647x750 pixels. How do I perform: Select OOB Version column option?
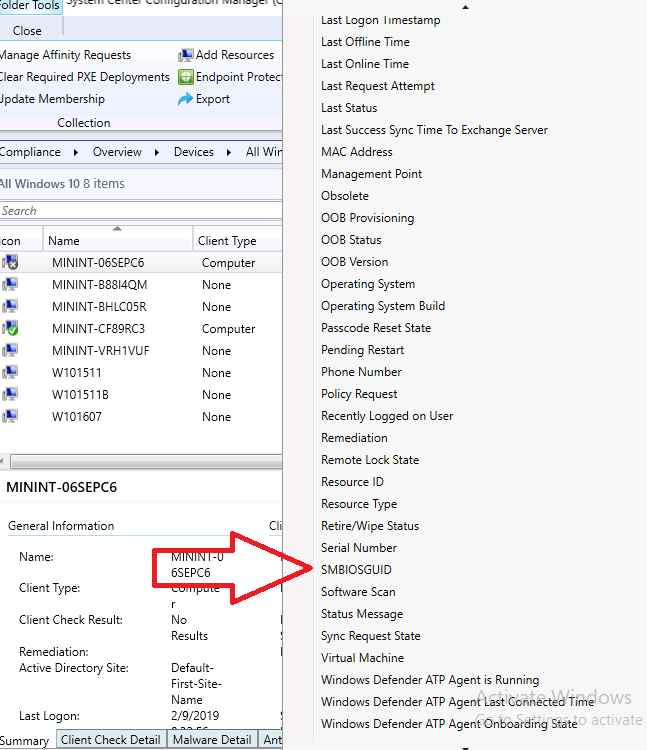click(354, 262)
